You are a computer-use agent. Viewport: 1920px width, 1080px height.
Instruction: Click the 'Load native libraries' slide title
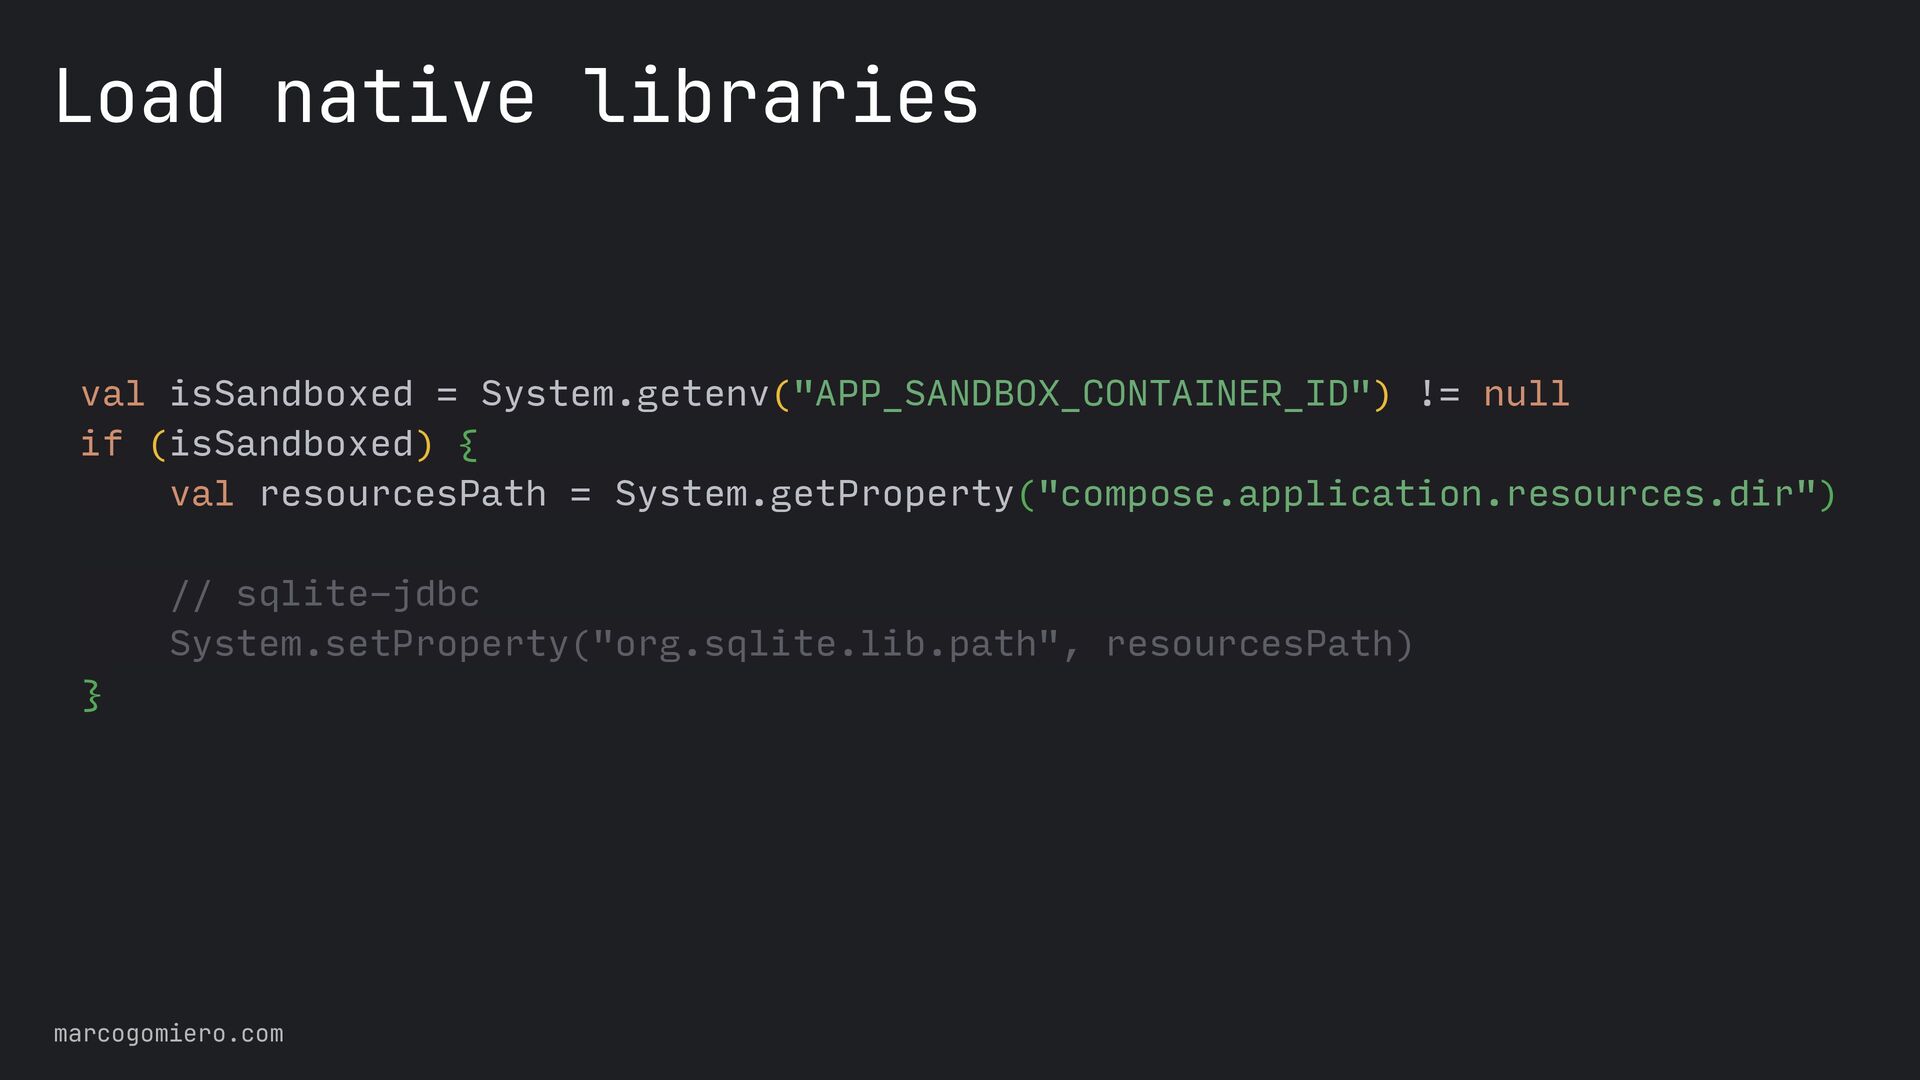pyautogui.click(x=516, y=96)
